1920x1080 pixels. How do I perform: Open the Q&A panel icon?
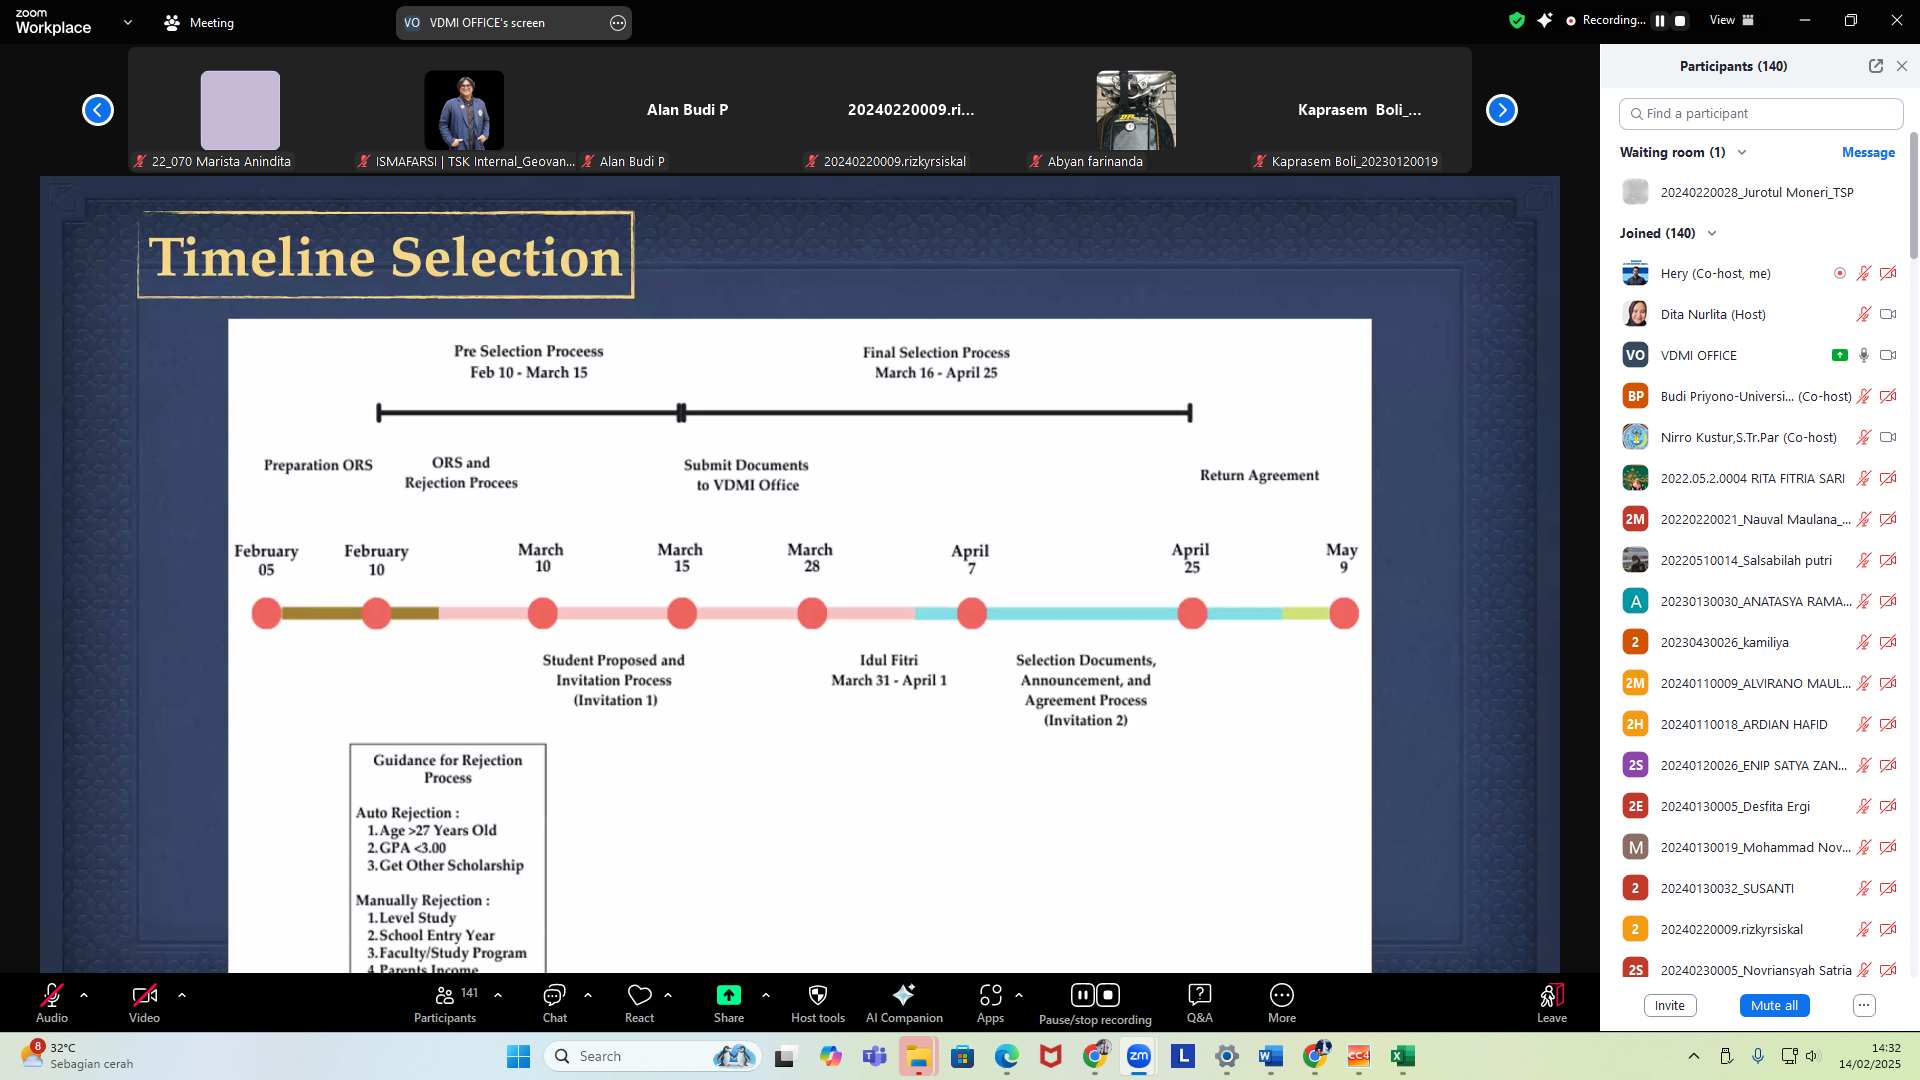coord(1199,995)
